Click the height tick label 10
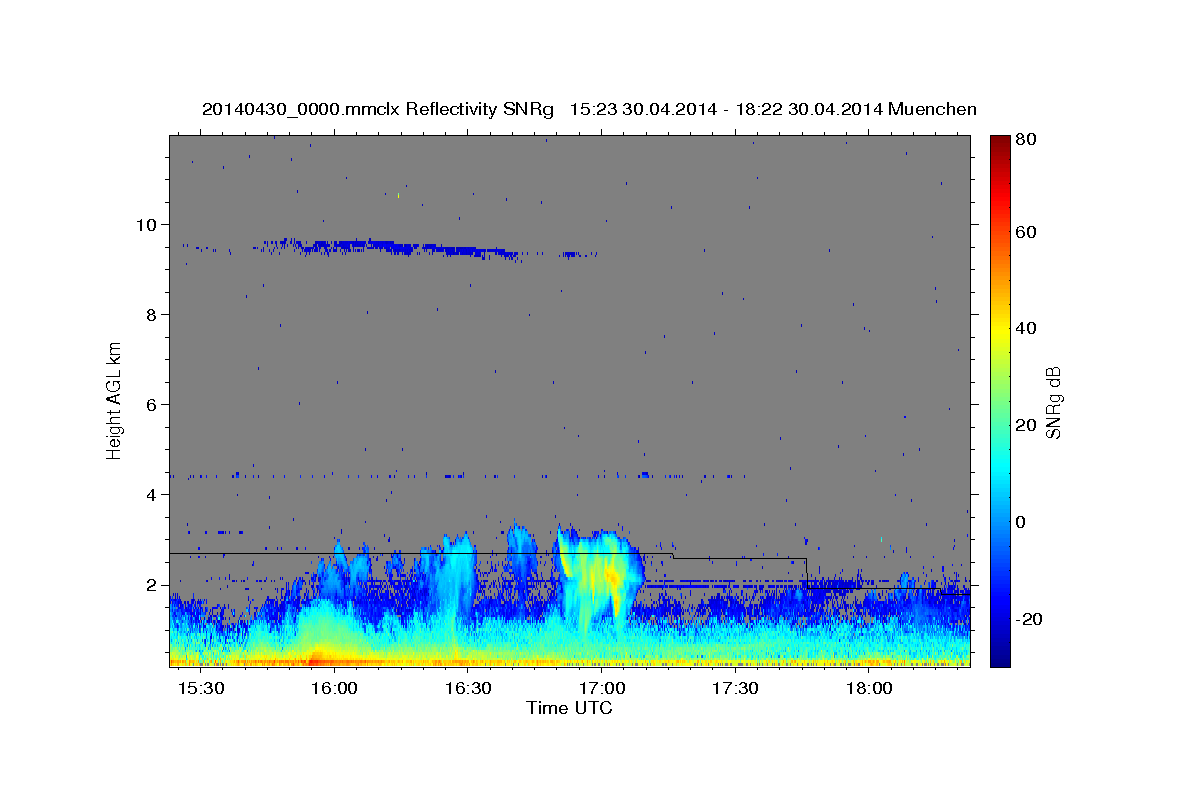The image size is (1200, 800). click(x=146, y=224)
